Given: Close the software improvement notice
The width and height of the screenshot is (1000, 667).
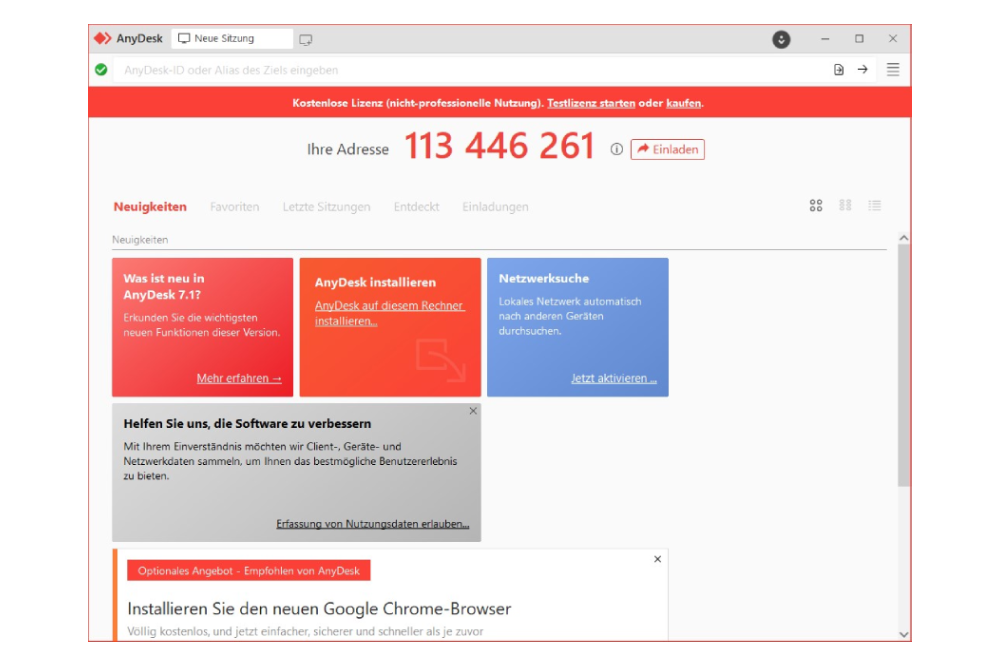Looking at the screenshot, I should [x=473, y=411].
